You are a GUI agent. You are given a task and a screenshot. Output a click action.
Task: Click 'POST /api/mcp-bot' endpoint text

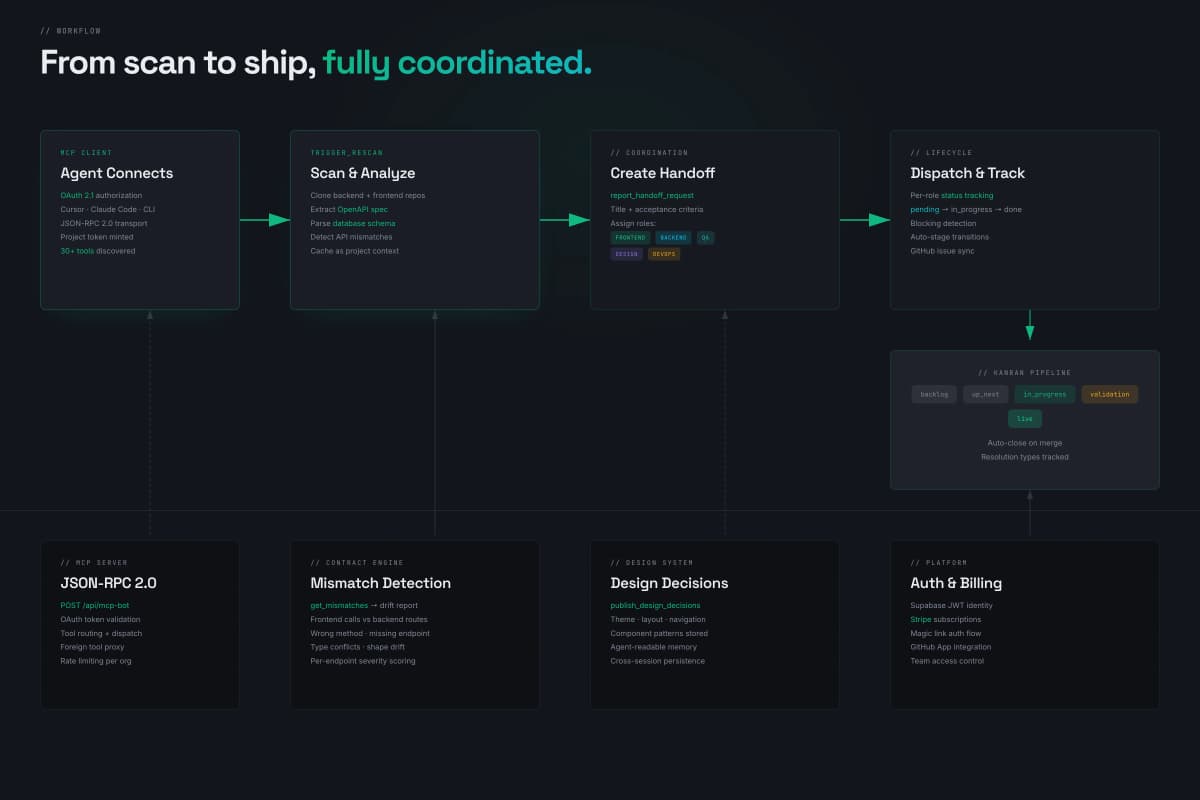94,605
